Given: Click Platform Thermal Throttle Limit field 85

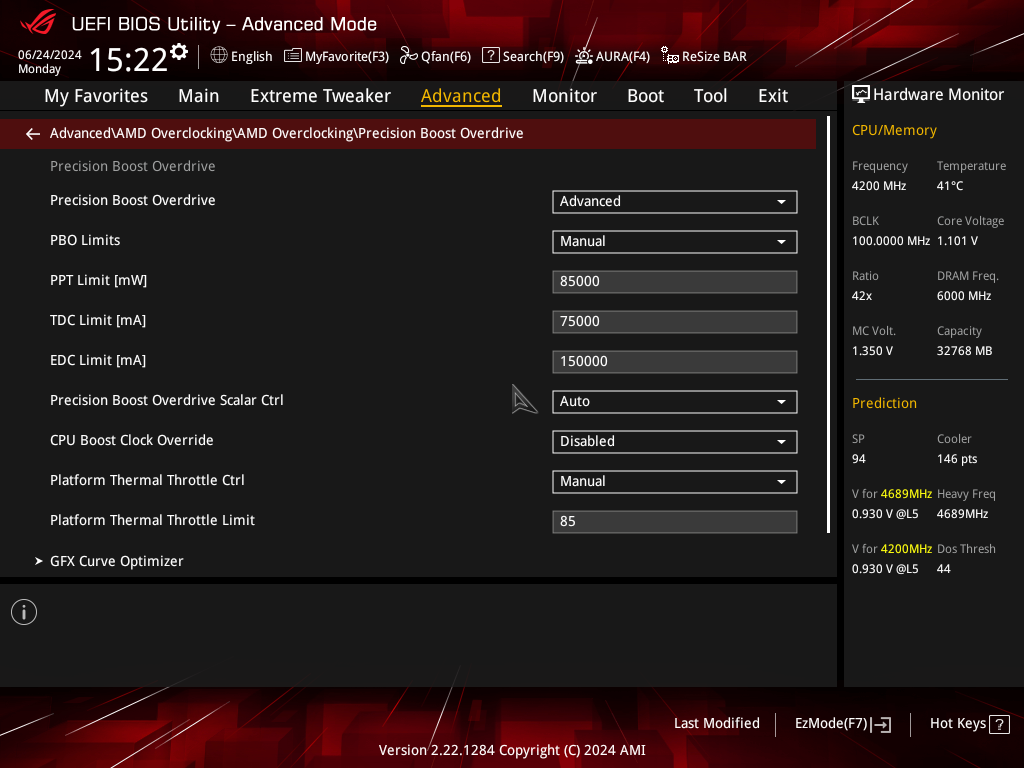Looking at the screenshot, I should pyautogui.click(x=675, y=522).
